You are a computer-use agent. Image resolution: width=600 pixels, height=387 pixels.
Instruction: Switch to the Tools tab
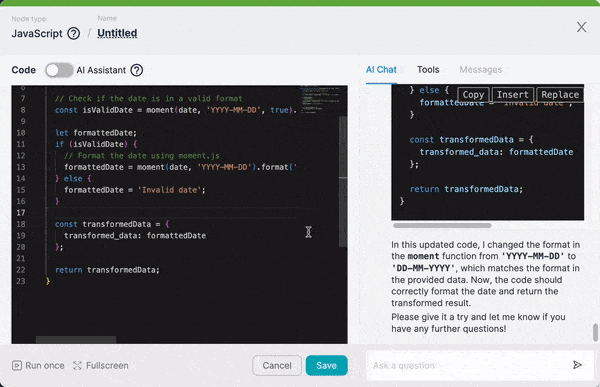428,70
